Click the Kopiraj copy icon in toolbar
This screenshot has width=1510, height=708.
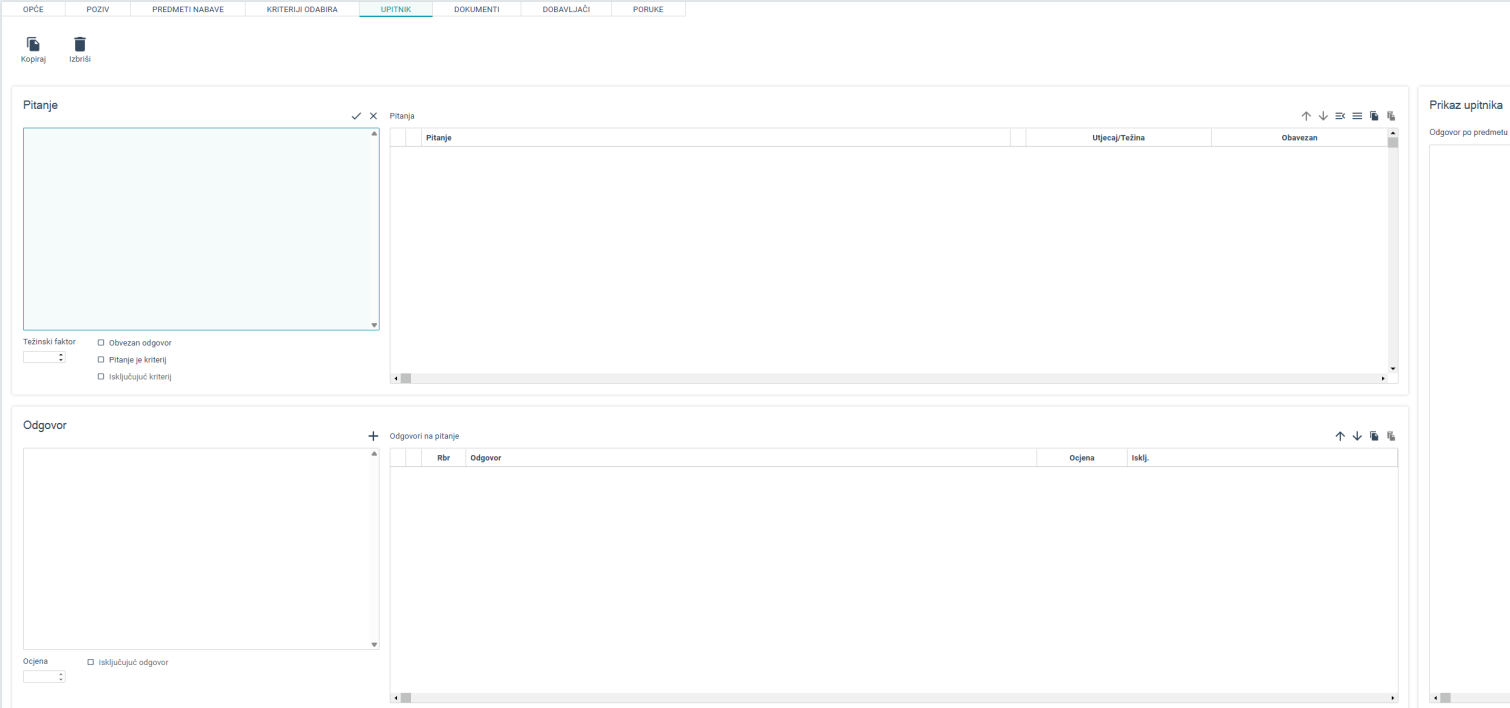[x=33, y=45]
